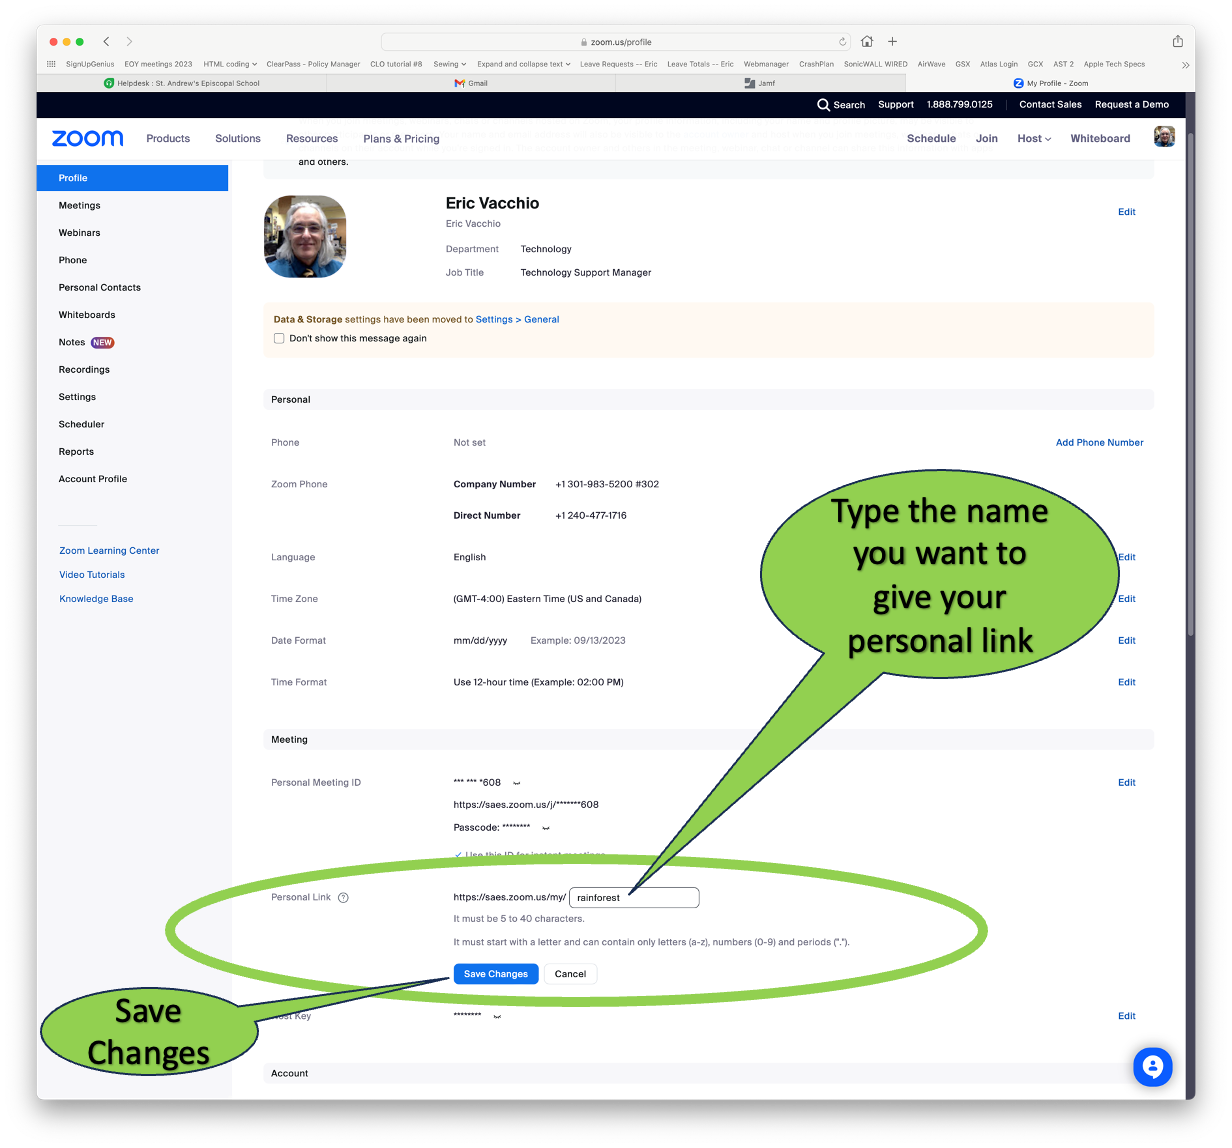1232x1148 pixels.
Task: Open Reports in the sidebar
Action: (x=76, y=452)
